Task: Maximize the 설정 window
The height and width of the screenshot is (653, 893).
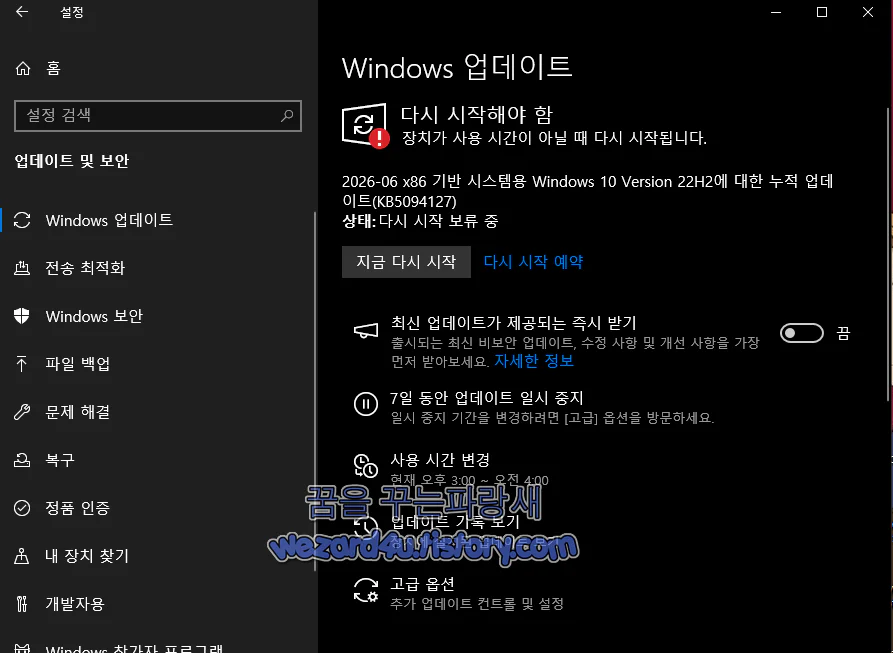Action: point(822,12)
